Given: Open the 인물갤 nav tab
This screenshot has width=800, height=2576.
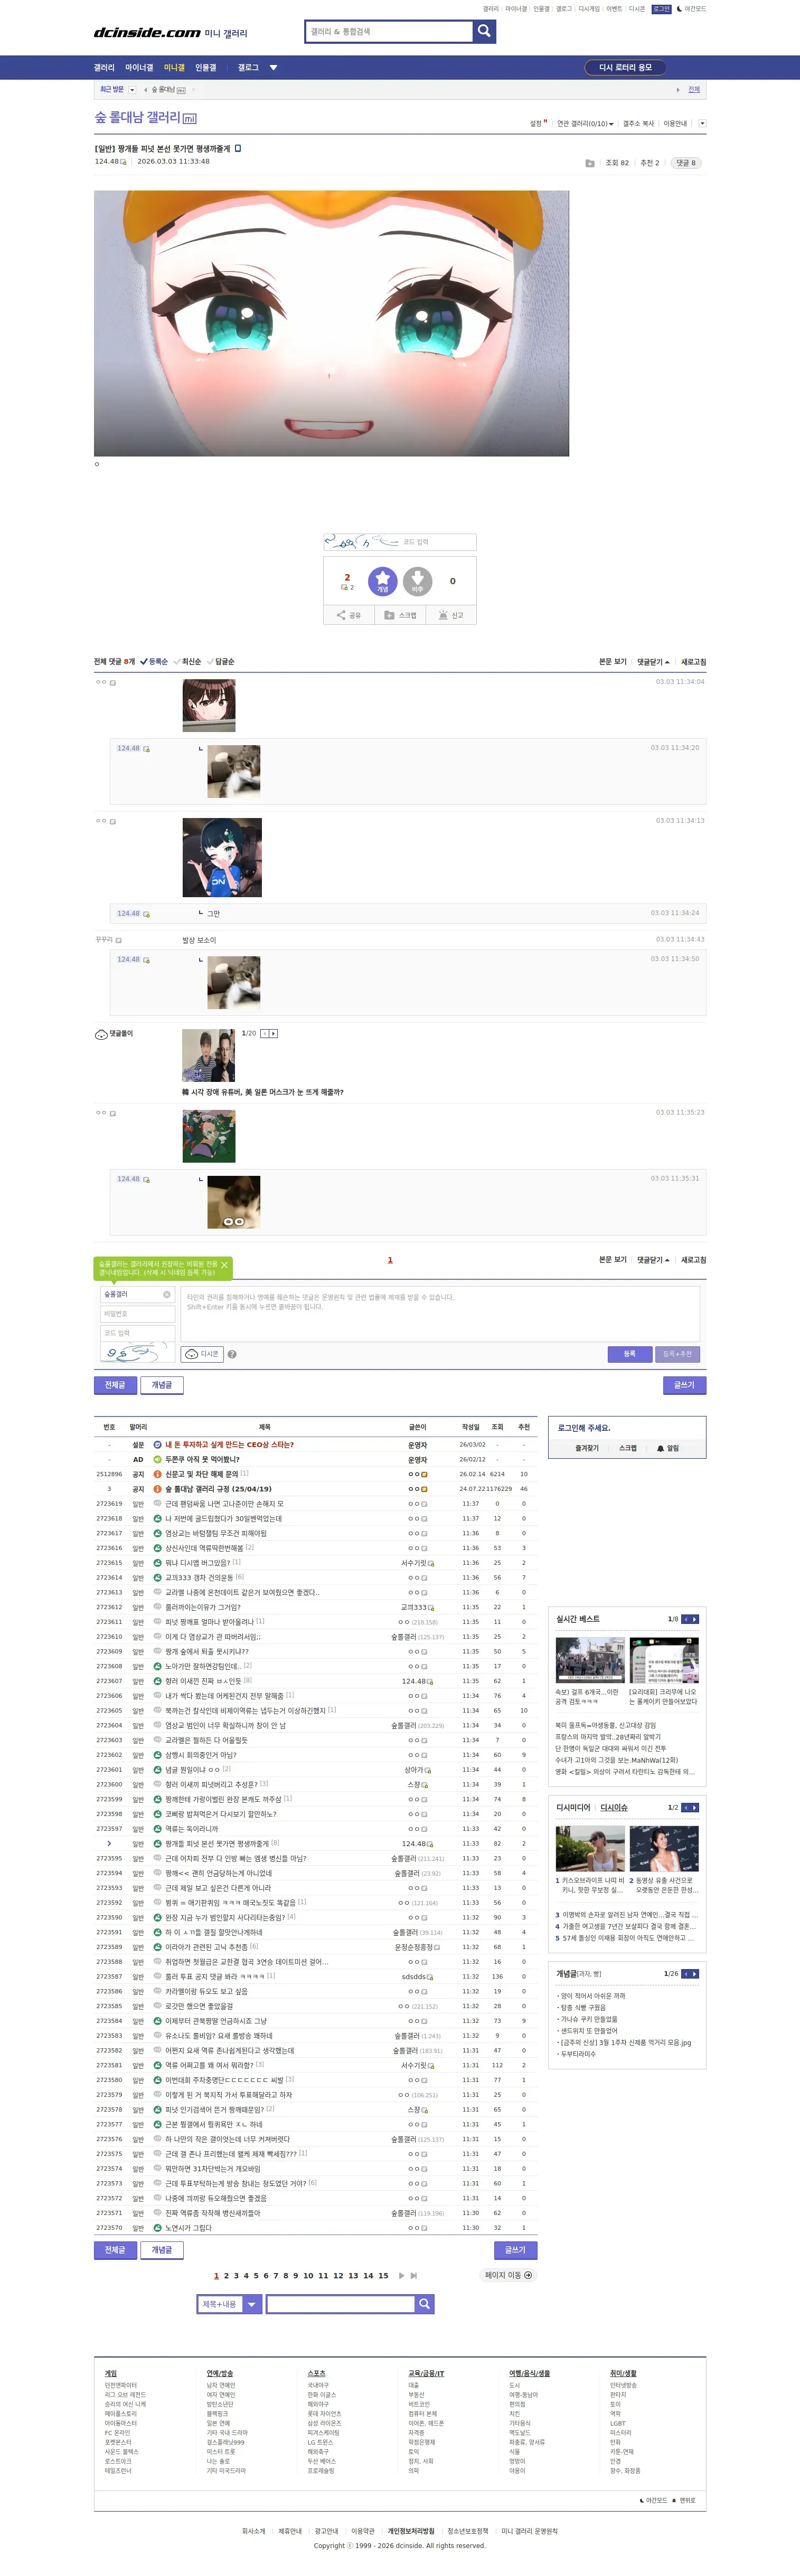Looking at the screenshot, I should pyautogui.click(x=205, y=68).
